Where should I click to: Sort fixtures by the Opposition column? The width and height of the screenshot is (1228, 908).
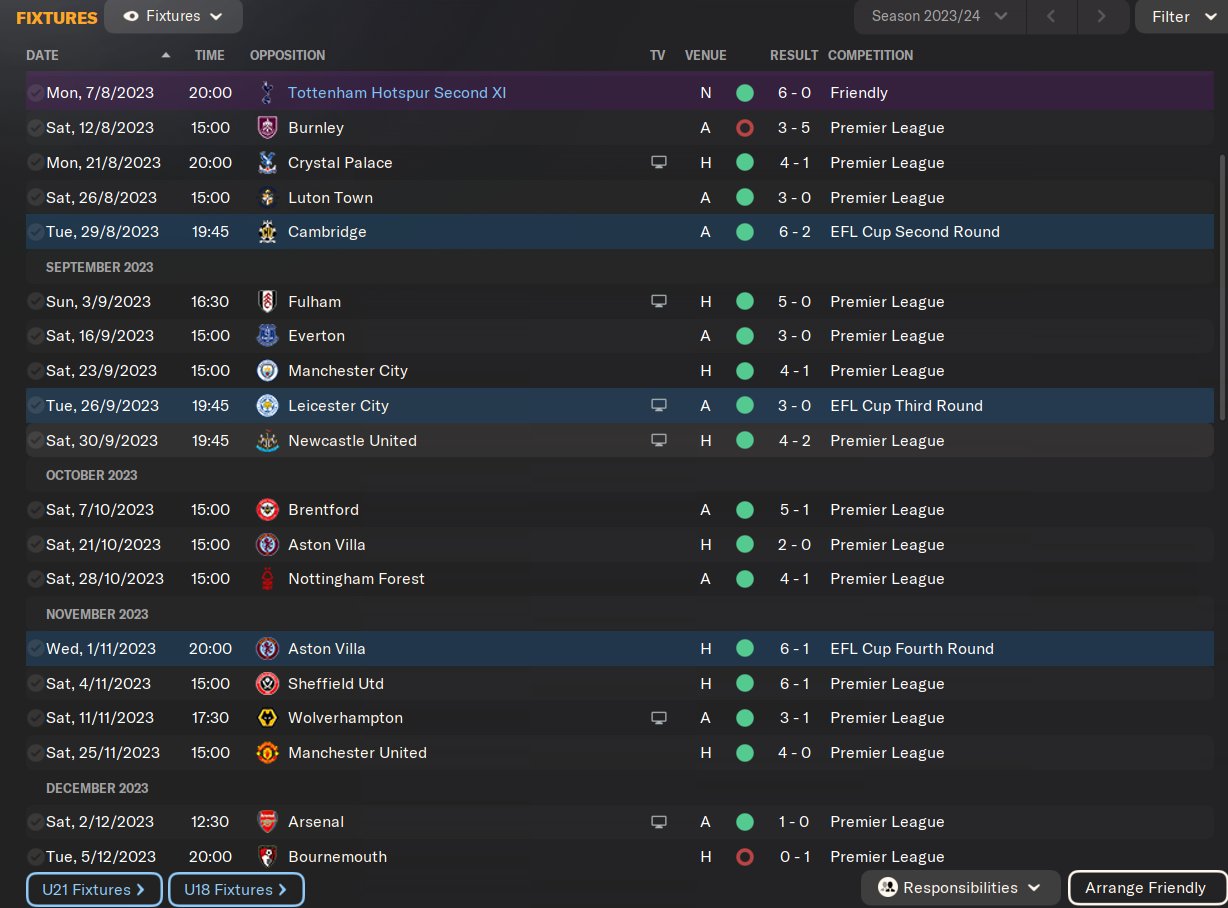(287, 55)
